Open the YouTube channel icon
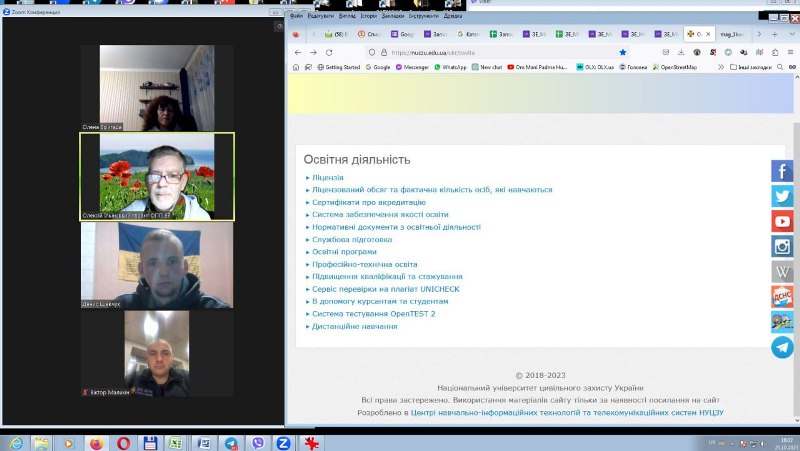 point(782,221)
